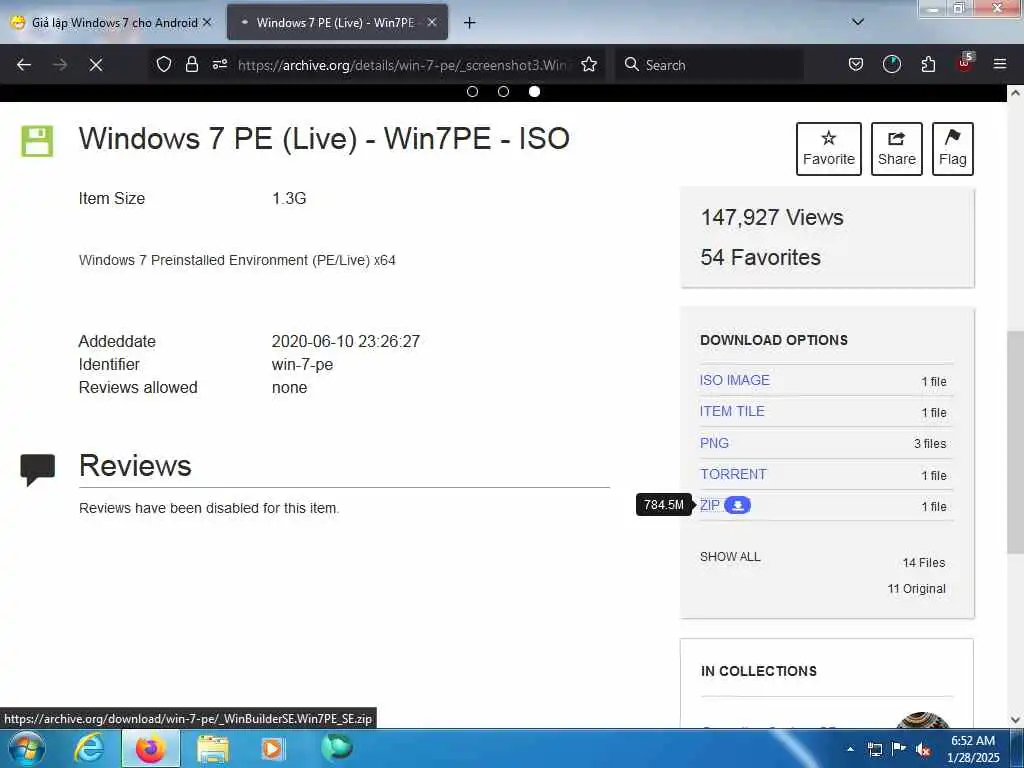Click the blue ZIP download icon
This screenshot has height=768, width=1024.
(x=737, y=505)
